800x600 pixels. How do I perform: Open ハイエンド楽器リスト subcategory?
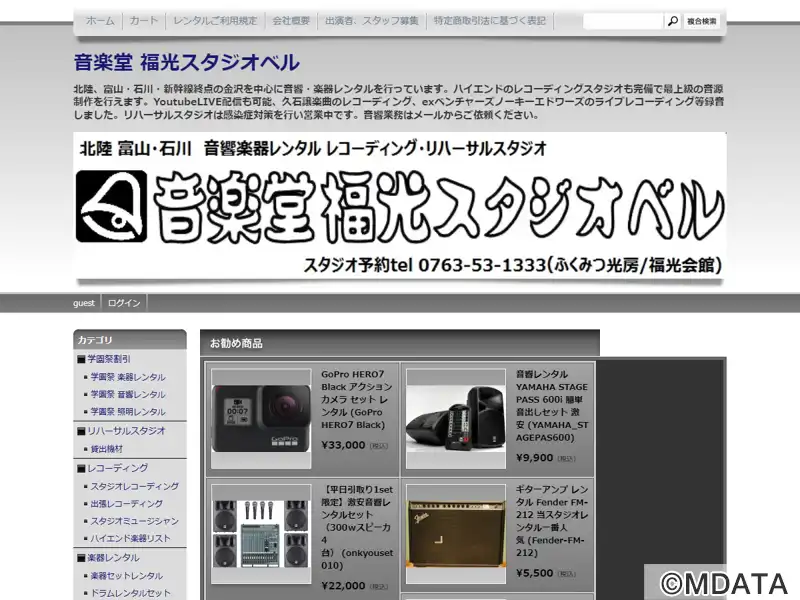tap(130, 538)
